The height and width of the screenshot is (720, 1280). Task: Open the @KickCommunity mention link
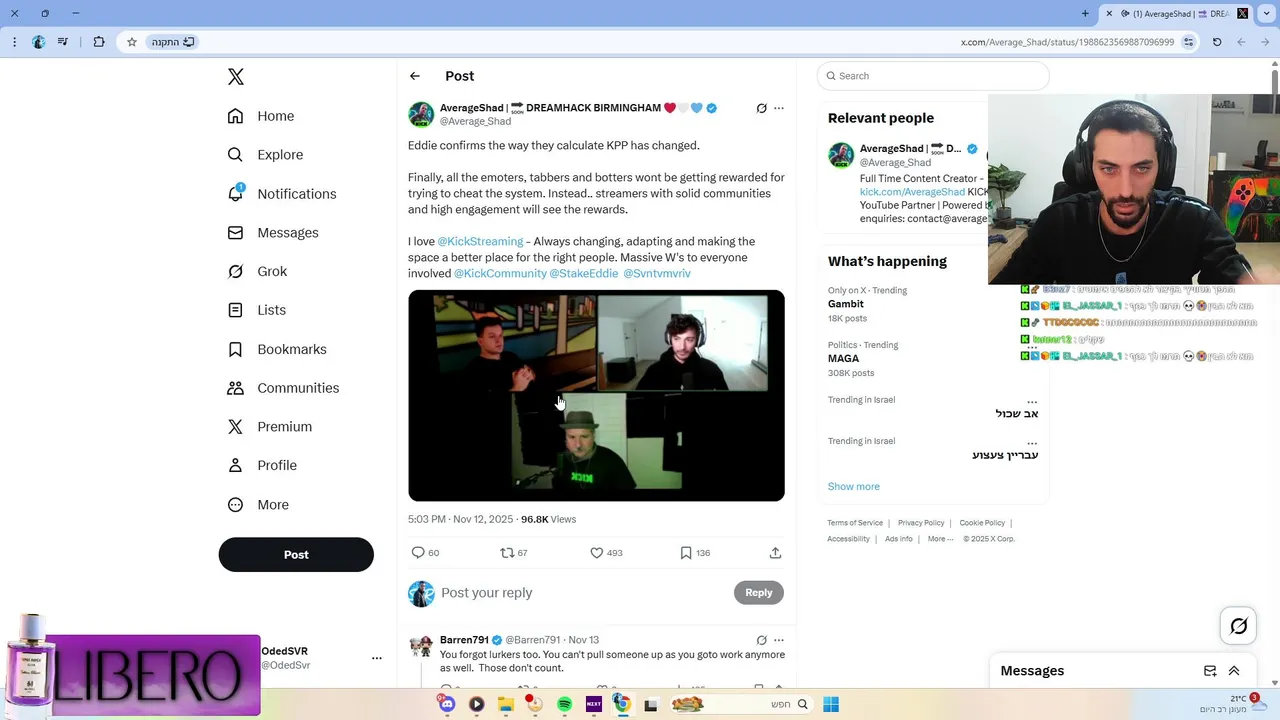click(x=500, y=273)
